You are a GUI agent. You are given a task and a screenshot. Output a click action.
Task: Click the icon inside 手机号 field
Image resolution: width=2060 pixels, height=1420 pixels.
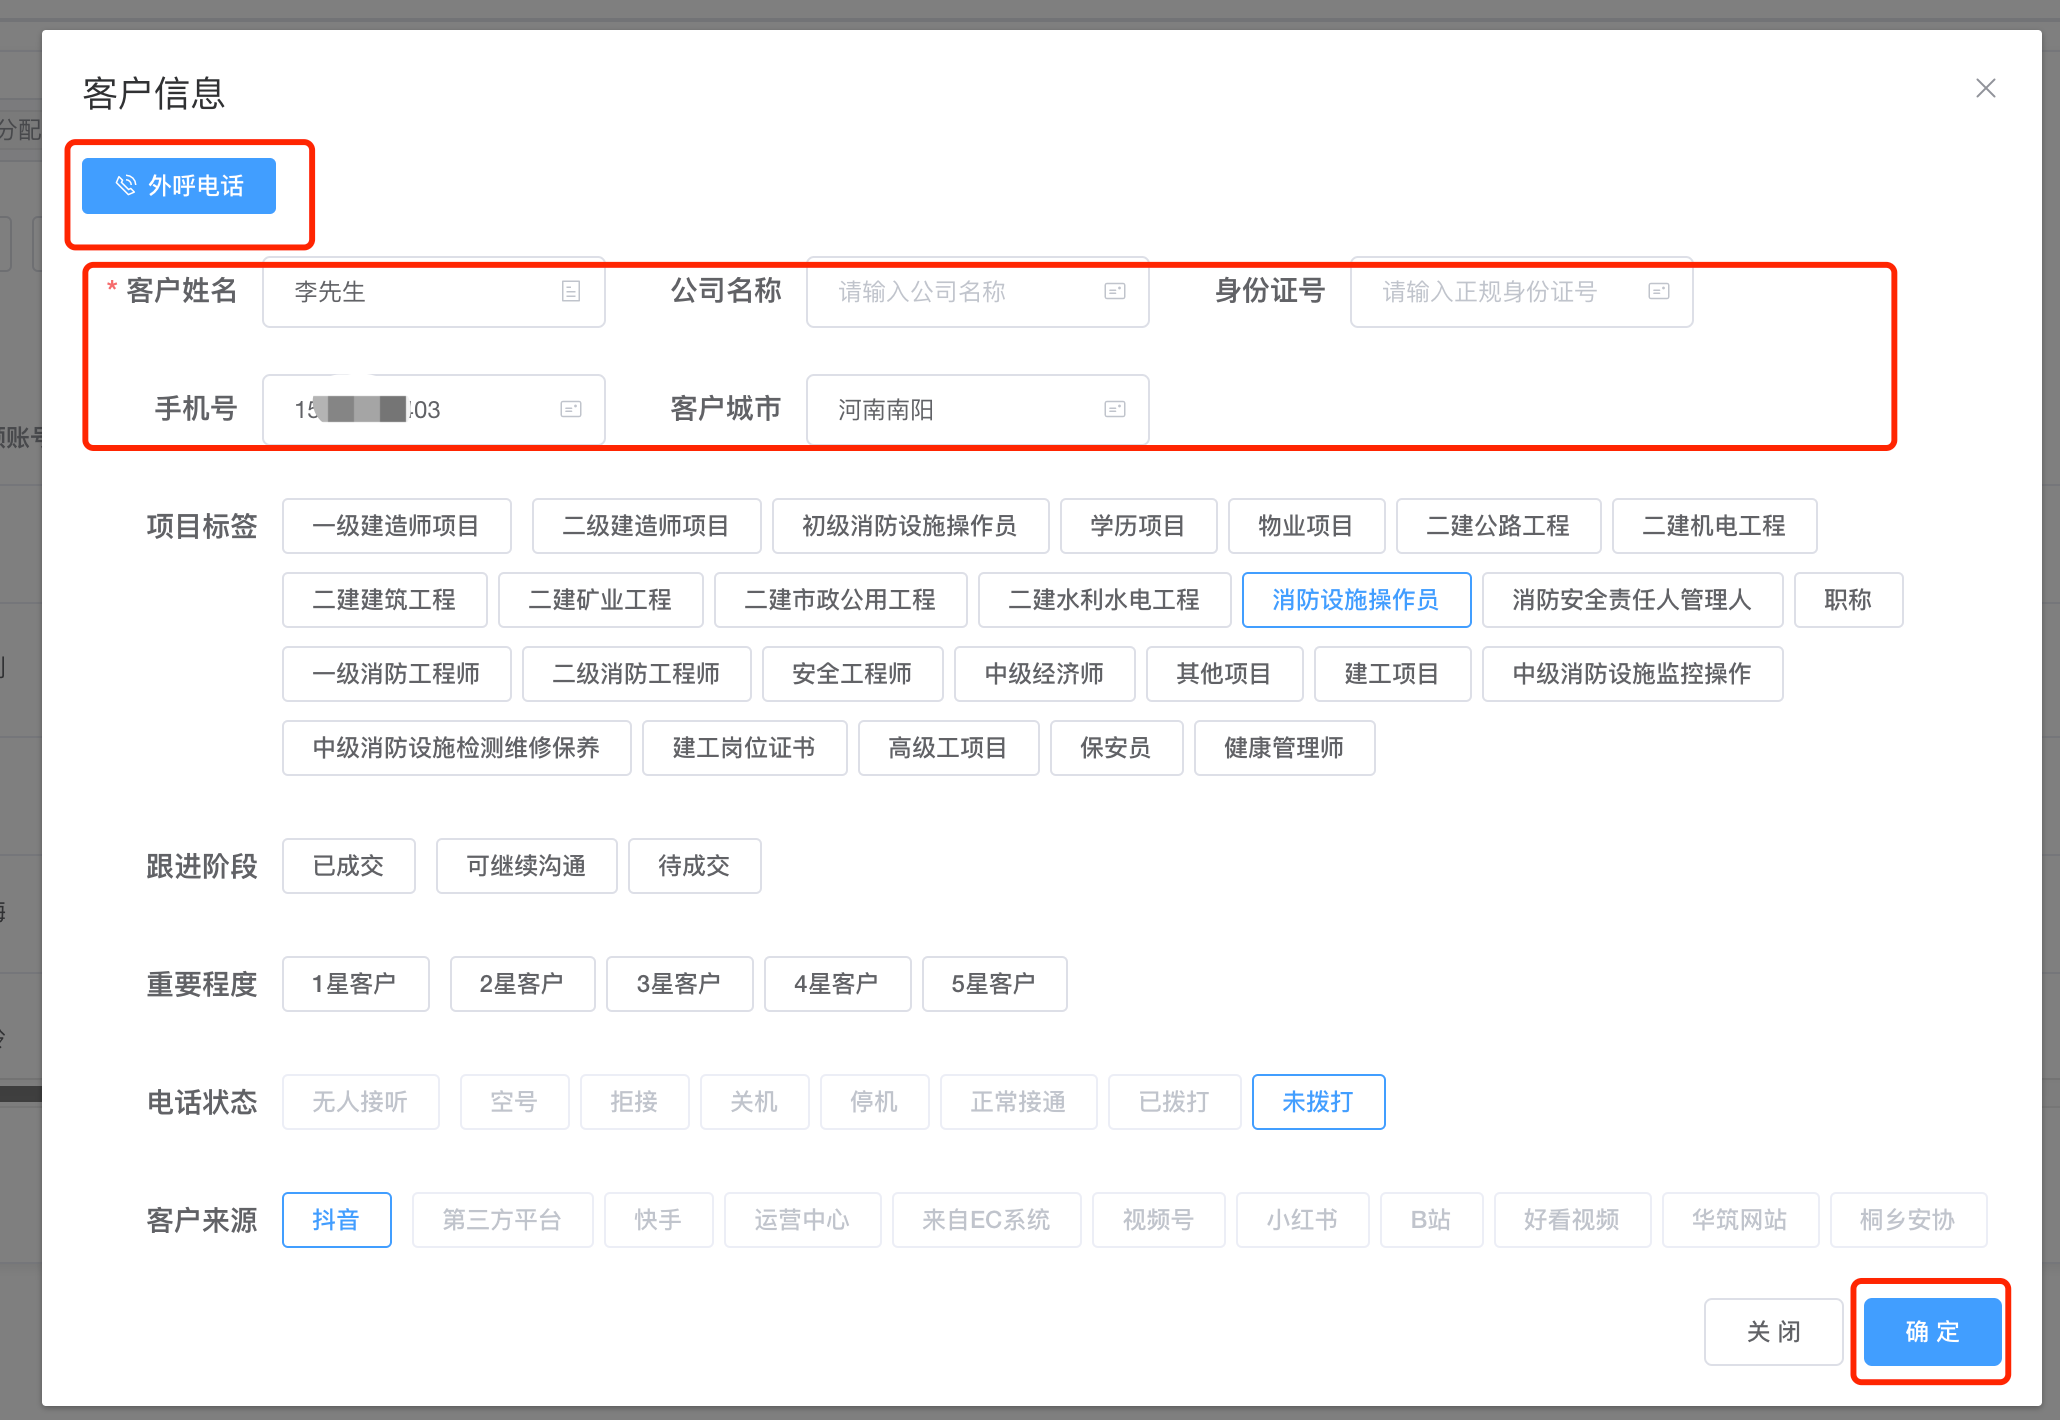pyautogui.click(x=571, y=409)
